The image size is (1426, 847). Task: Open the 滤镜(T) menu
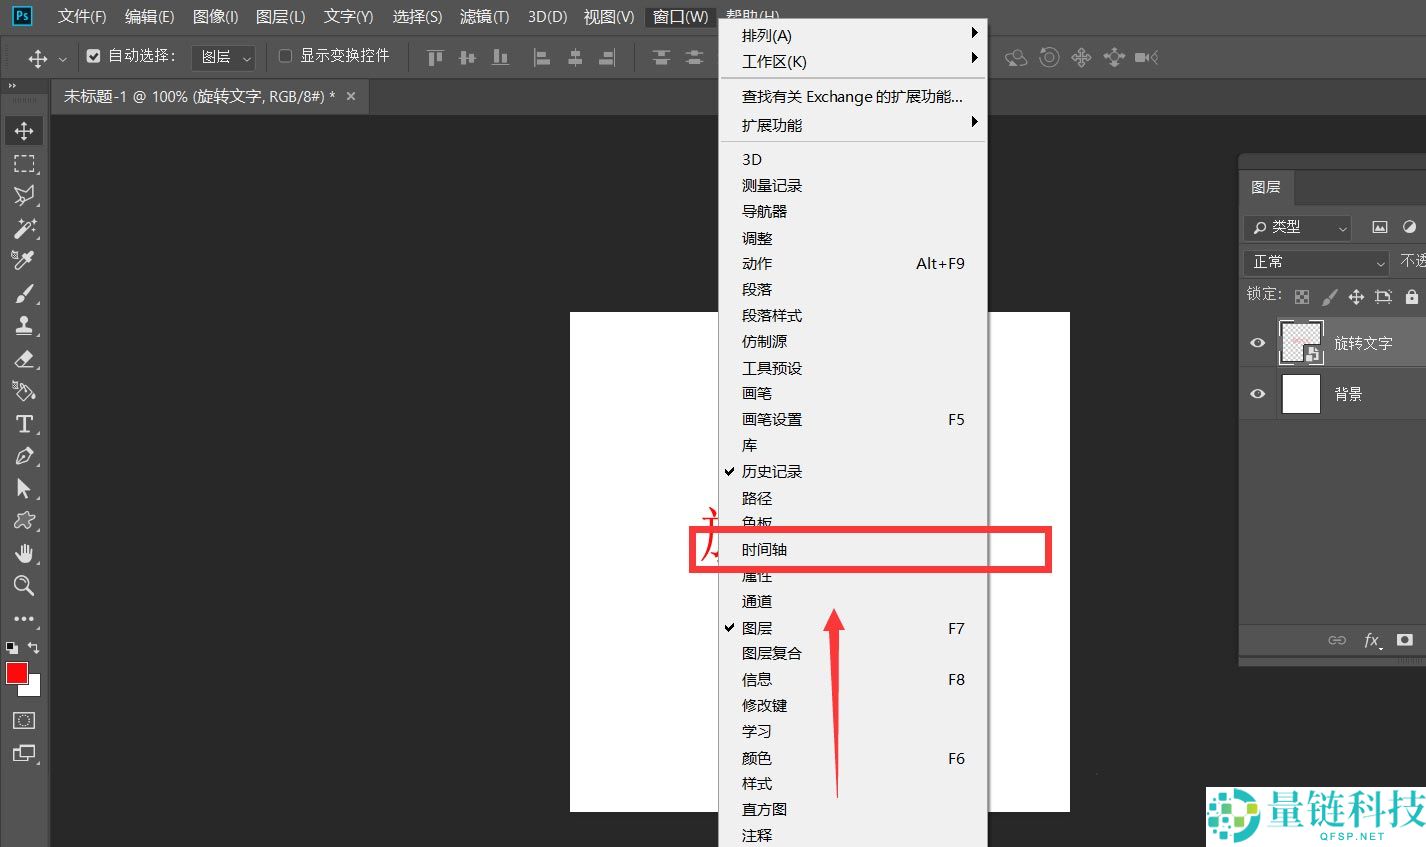click(484, 17)
